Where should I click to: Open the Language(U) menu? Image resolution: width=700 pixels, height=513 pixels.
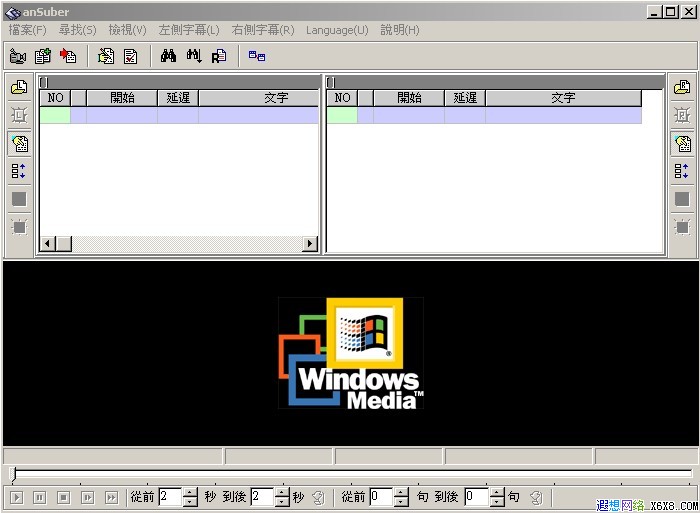[337, 30]
